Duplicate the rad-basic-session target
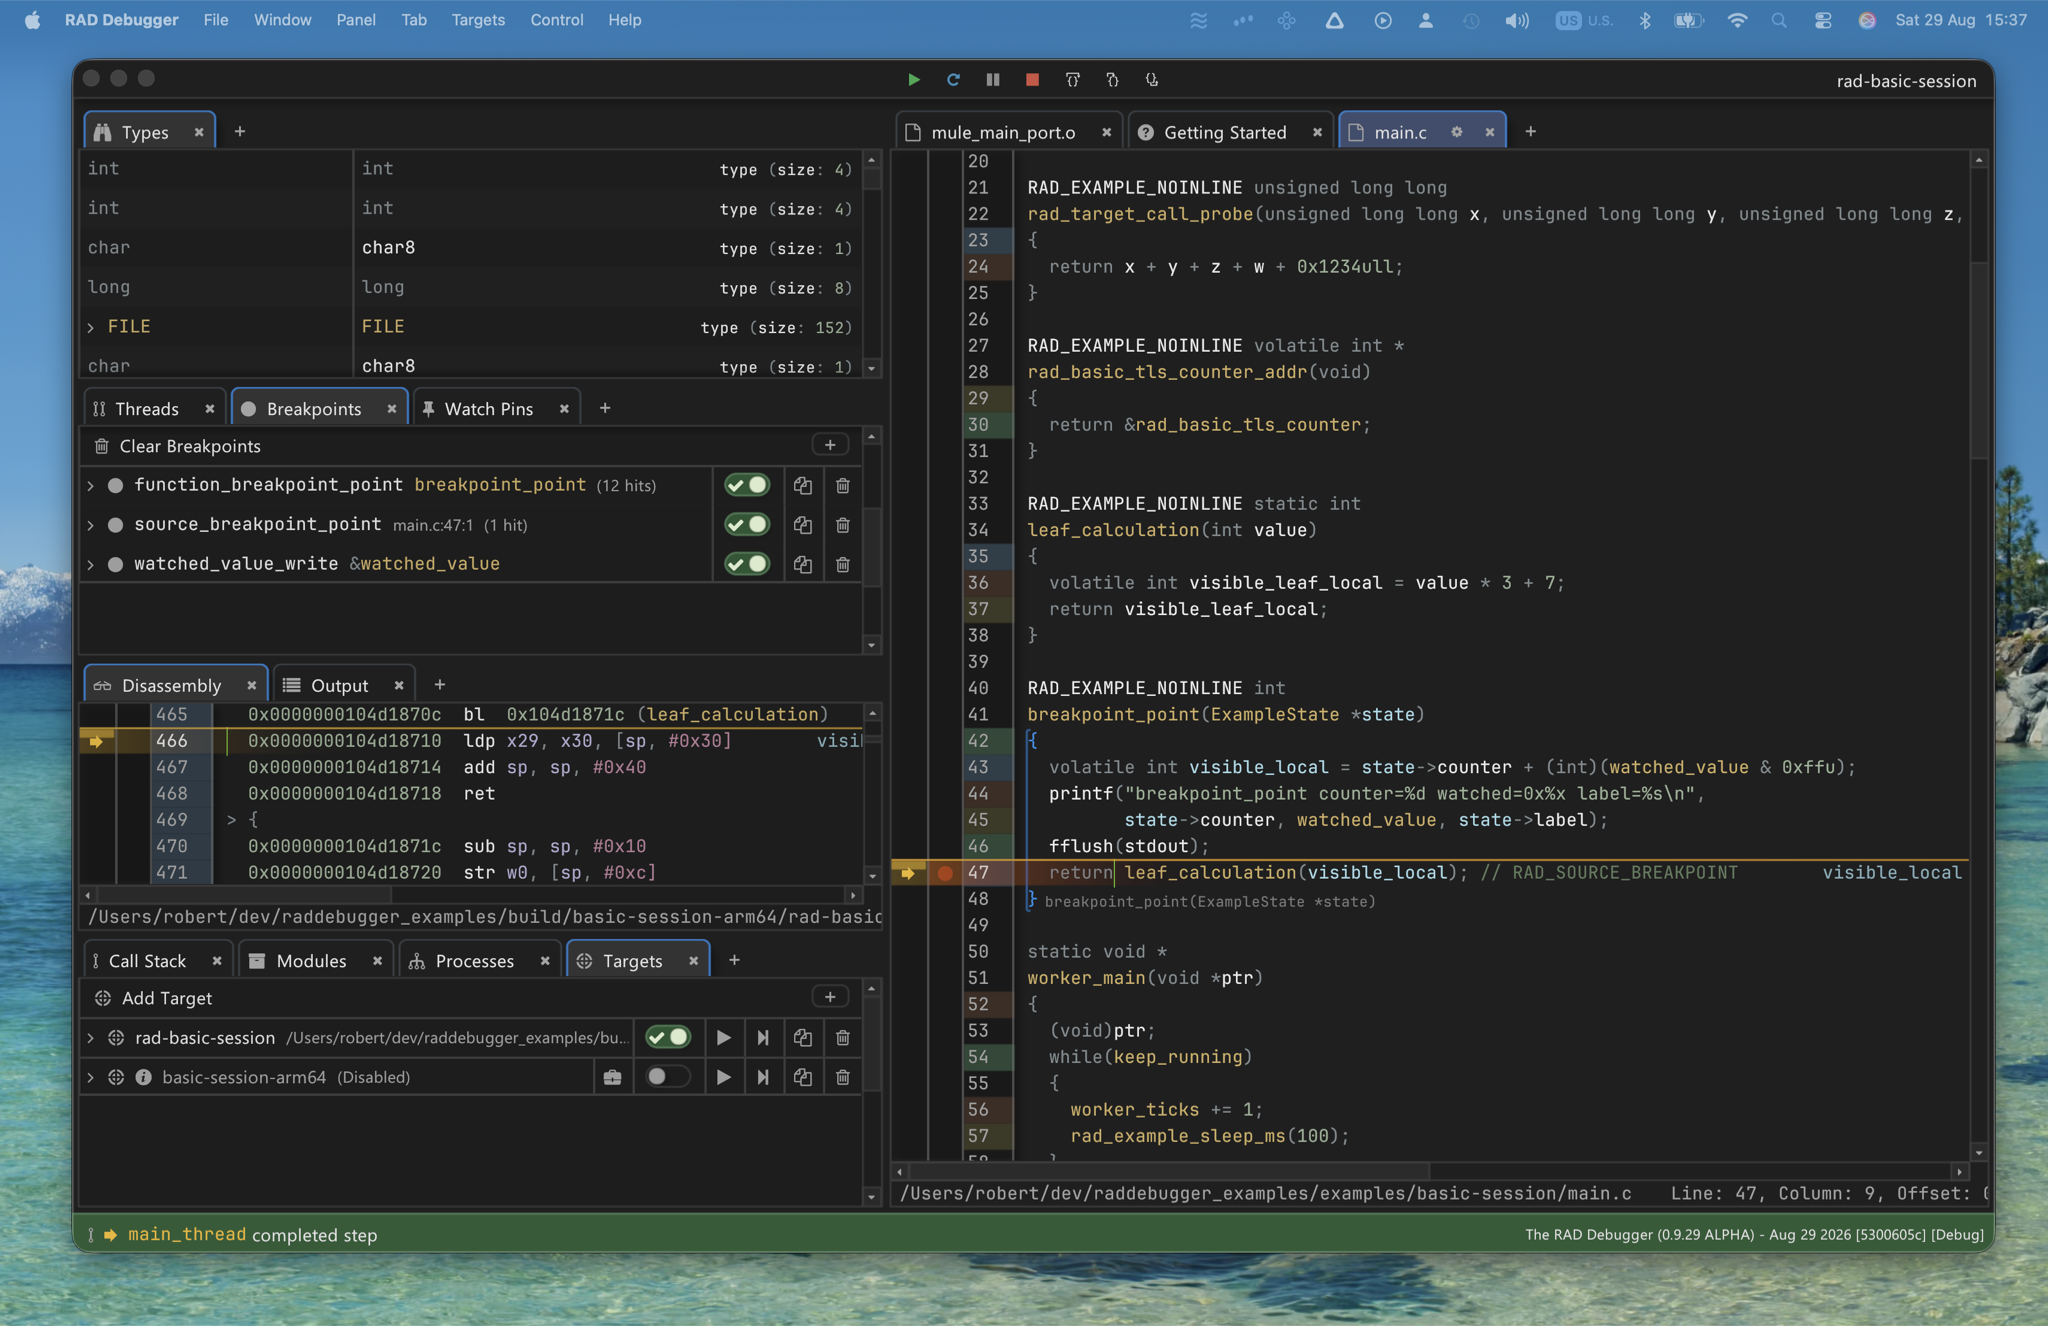 [803, 1038]
